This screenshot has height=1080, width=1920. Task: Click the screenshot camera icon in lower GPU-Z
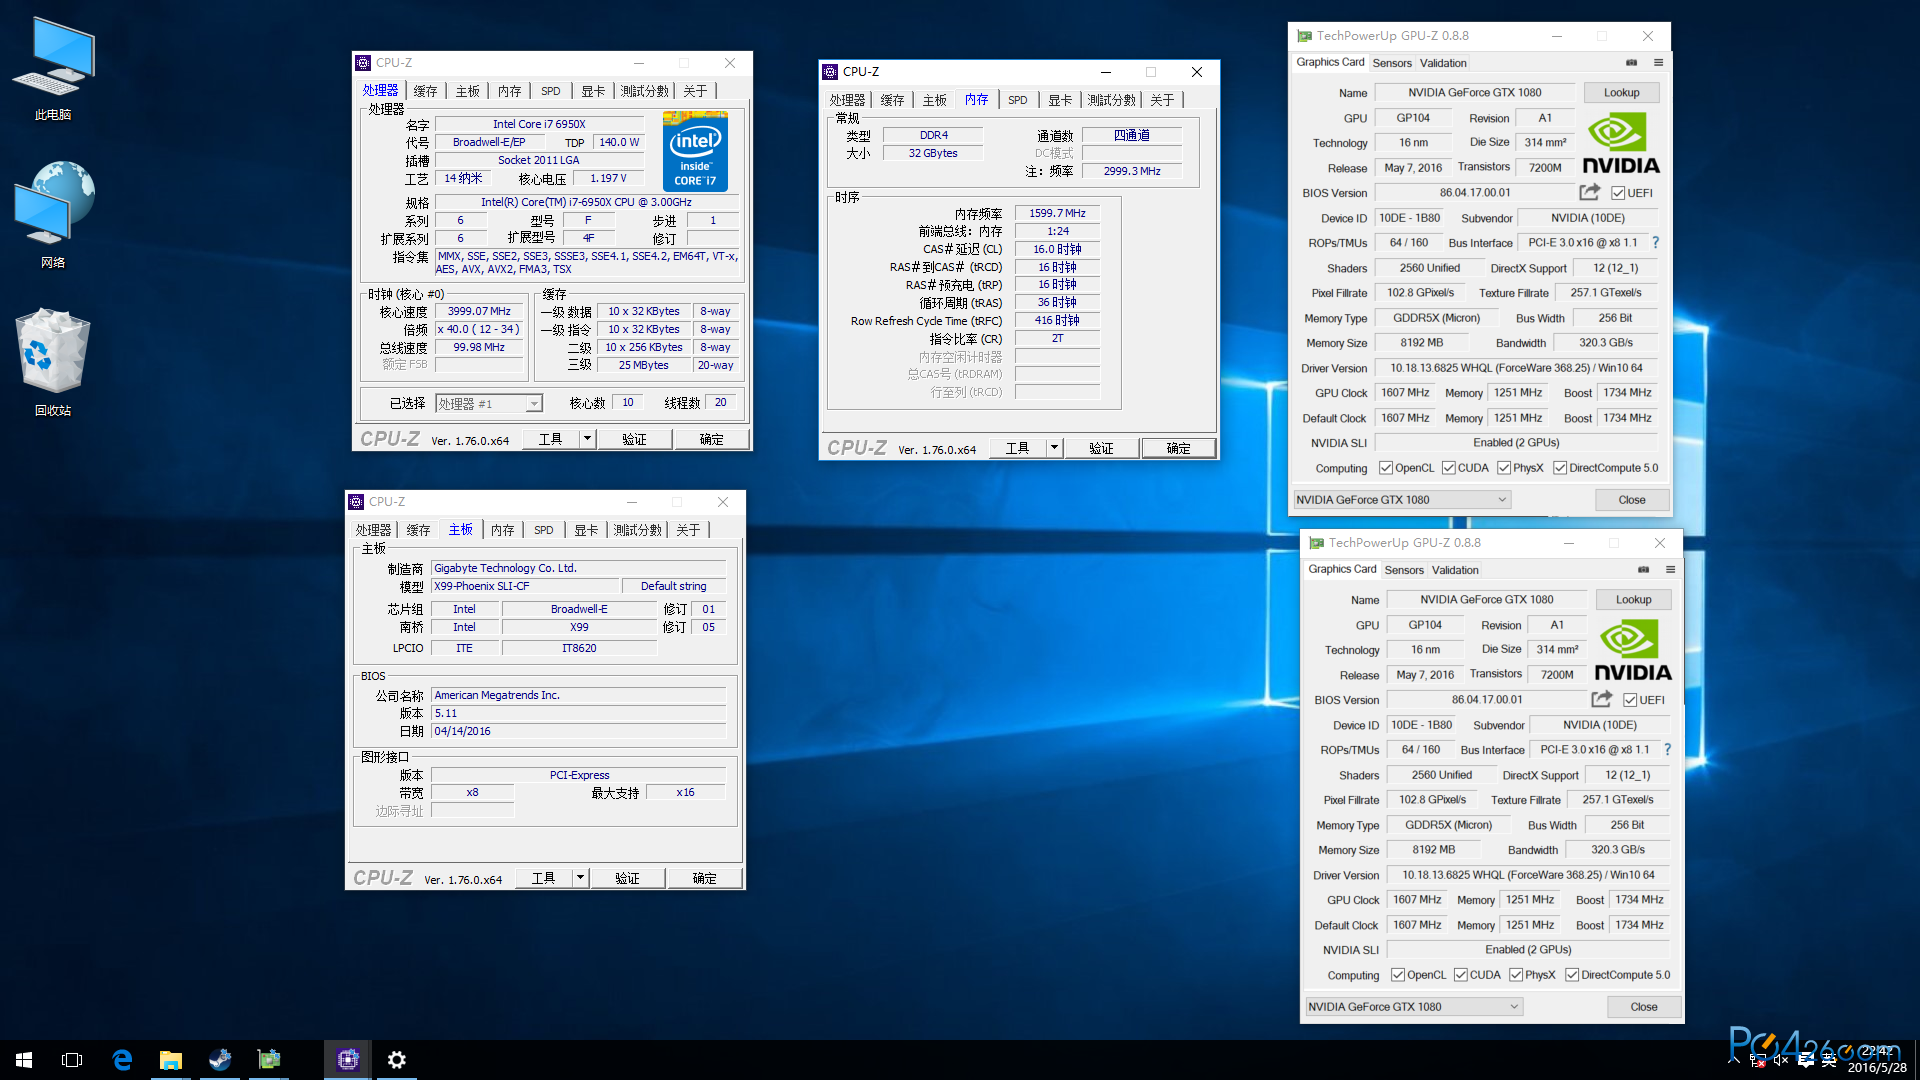(1643, 569)
